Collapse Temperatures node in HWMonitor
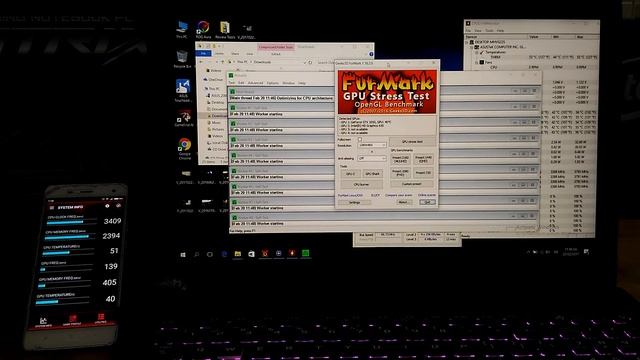The image size is (640, 360). coord(477,52)
